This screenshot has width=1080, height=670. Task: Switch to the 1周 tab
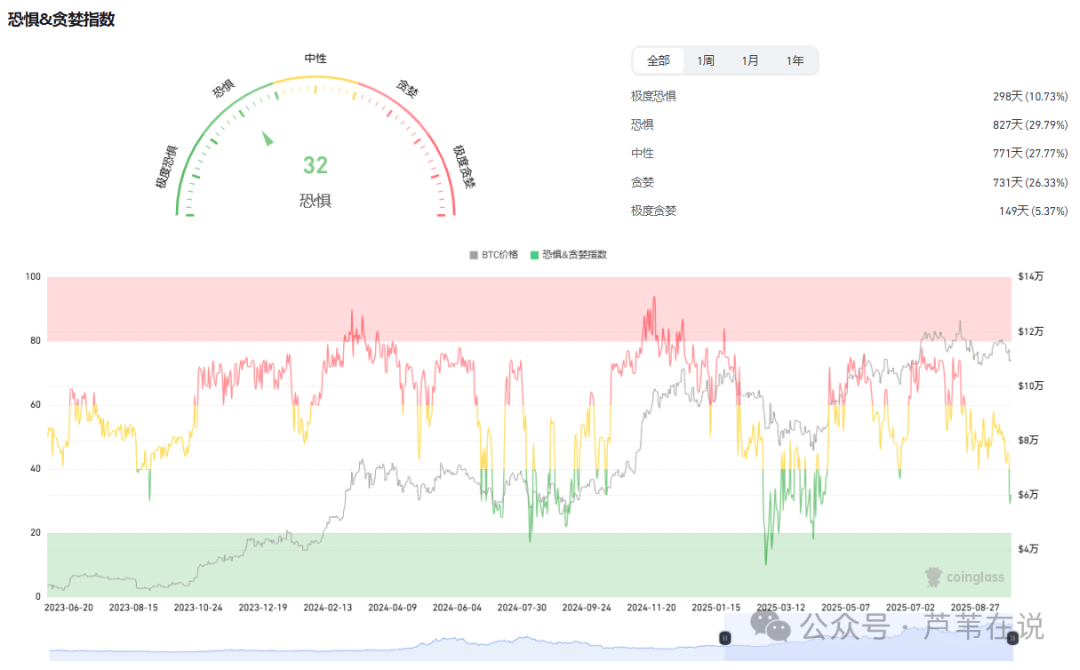point(705,60)
